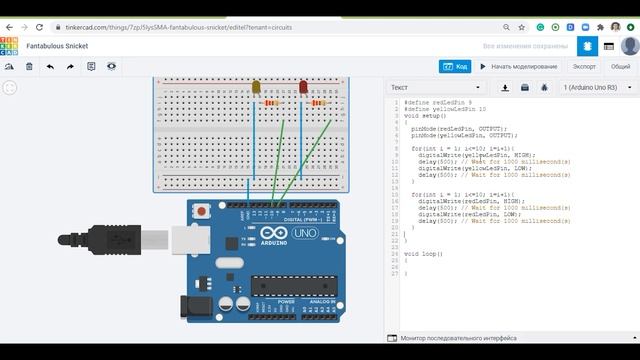Open the Tinkercad logo home link

9,46
